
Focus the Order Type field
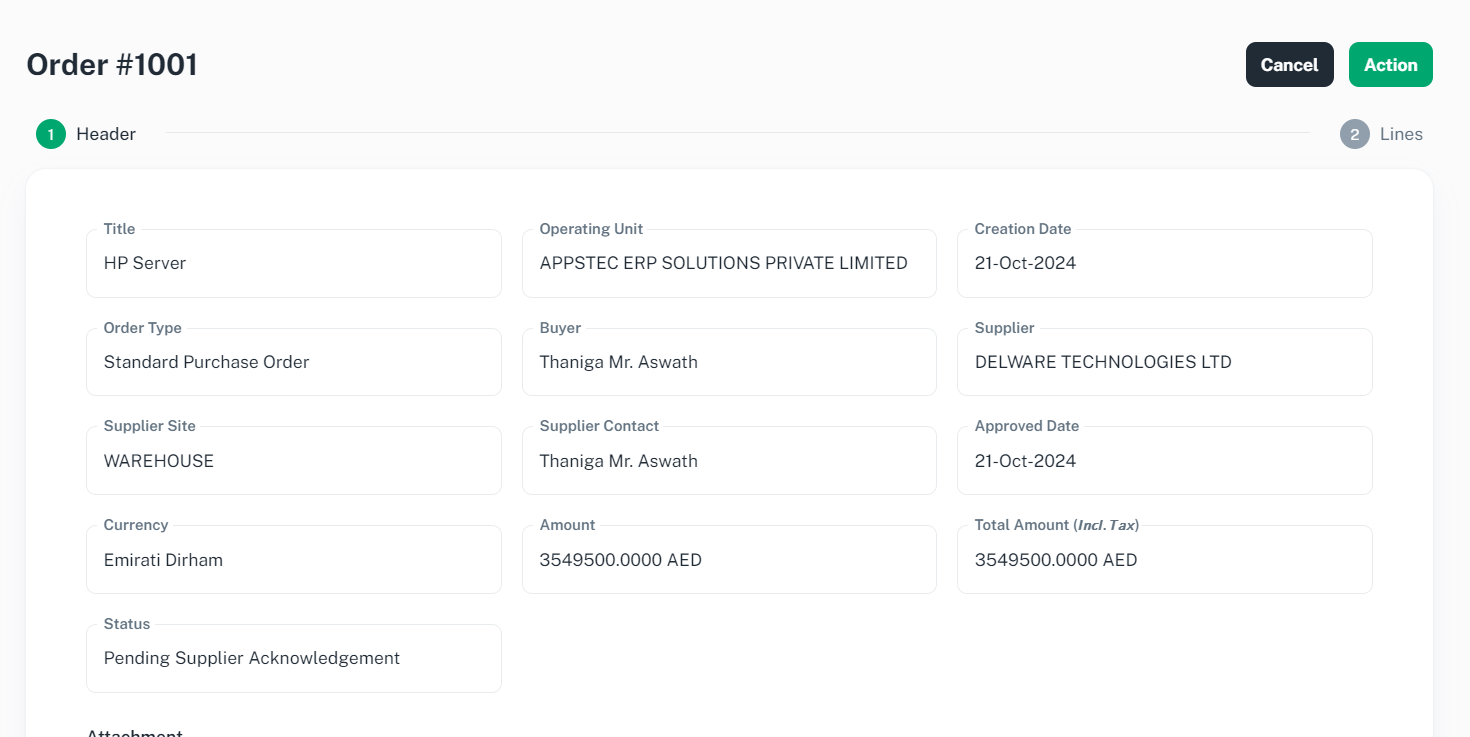[x=293, y=362]
